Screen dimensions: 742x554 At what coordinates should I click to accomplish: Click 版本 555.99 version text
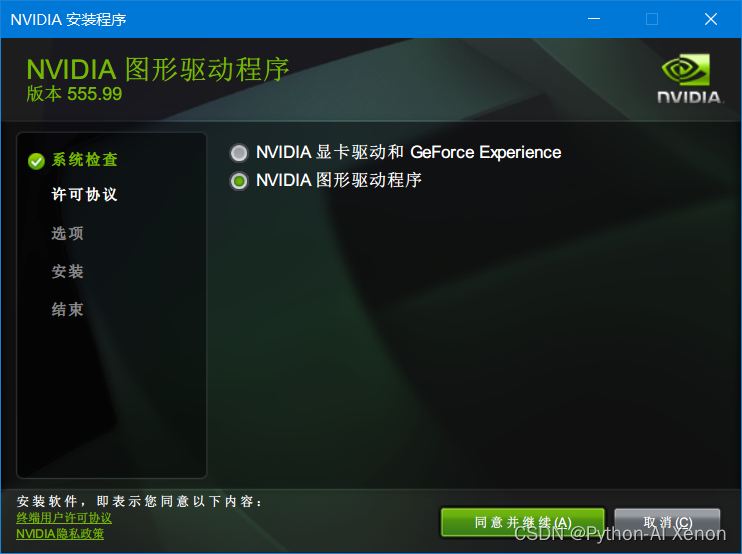coord(74,94)
